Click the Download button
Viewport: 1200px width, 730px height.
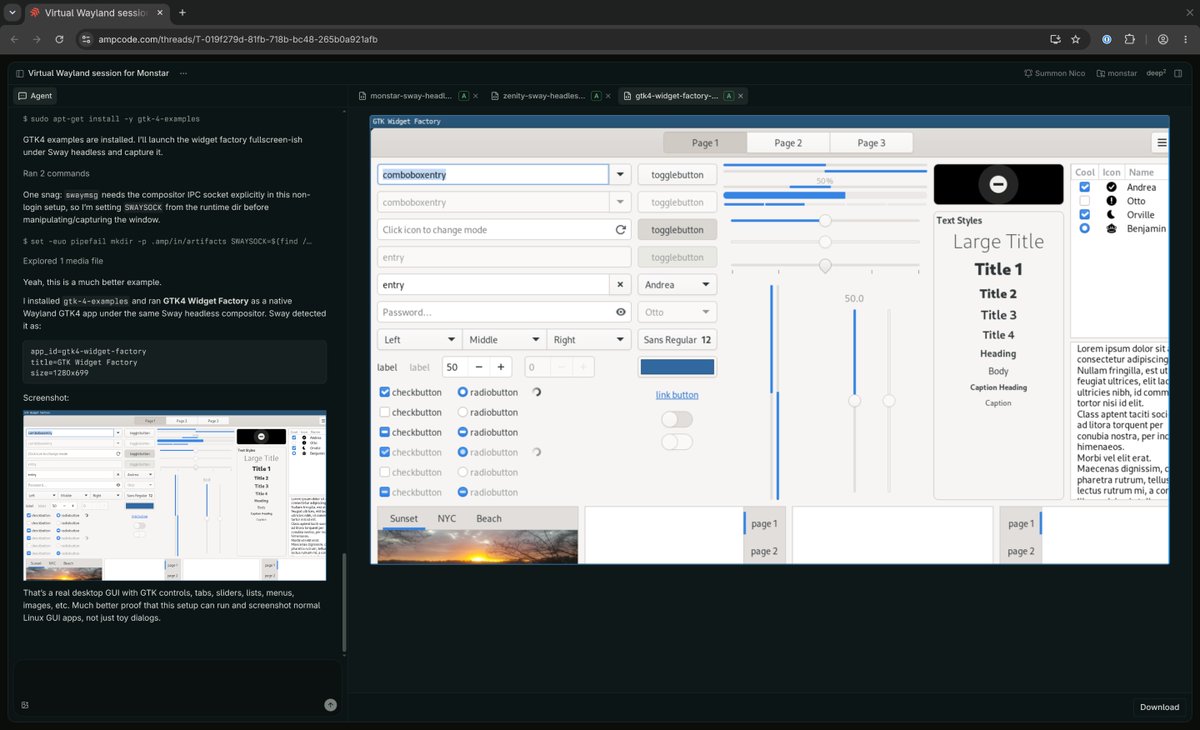(1159, 707)
